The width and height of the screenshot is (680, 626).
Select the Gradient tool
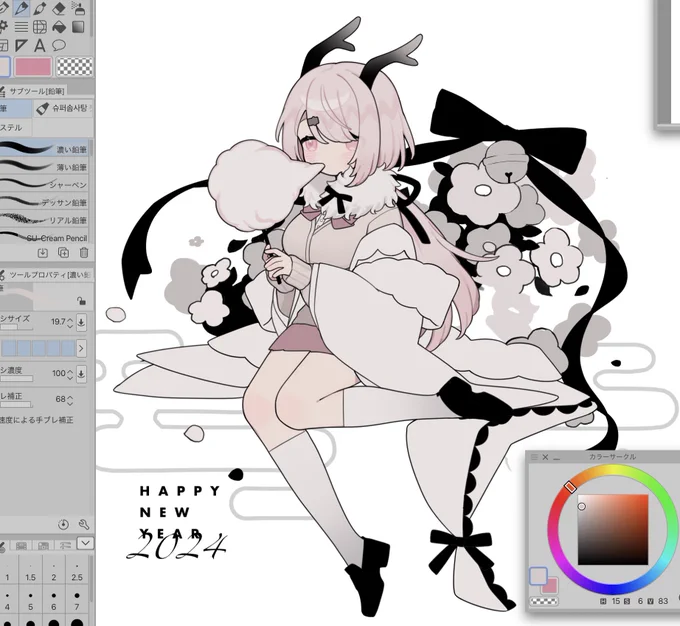tap(78, 27)
